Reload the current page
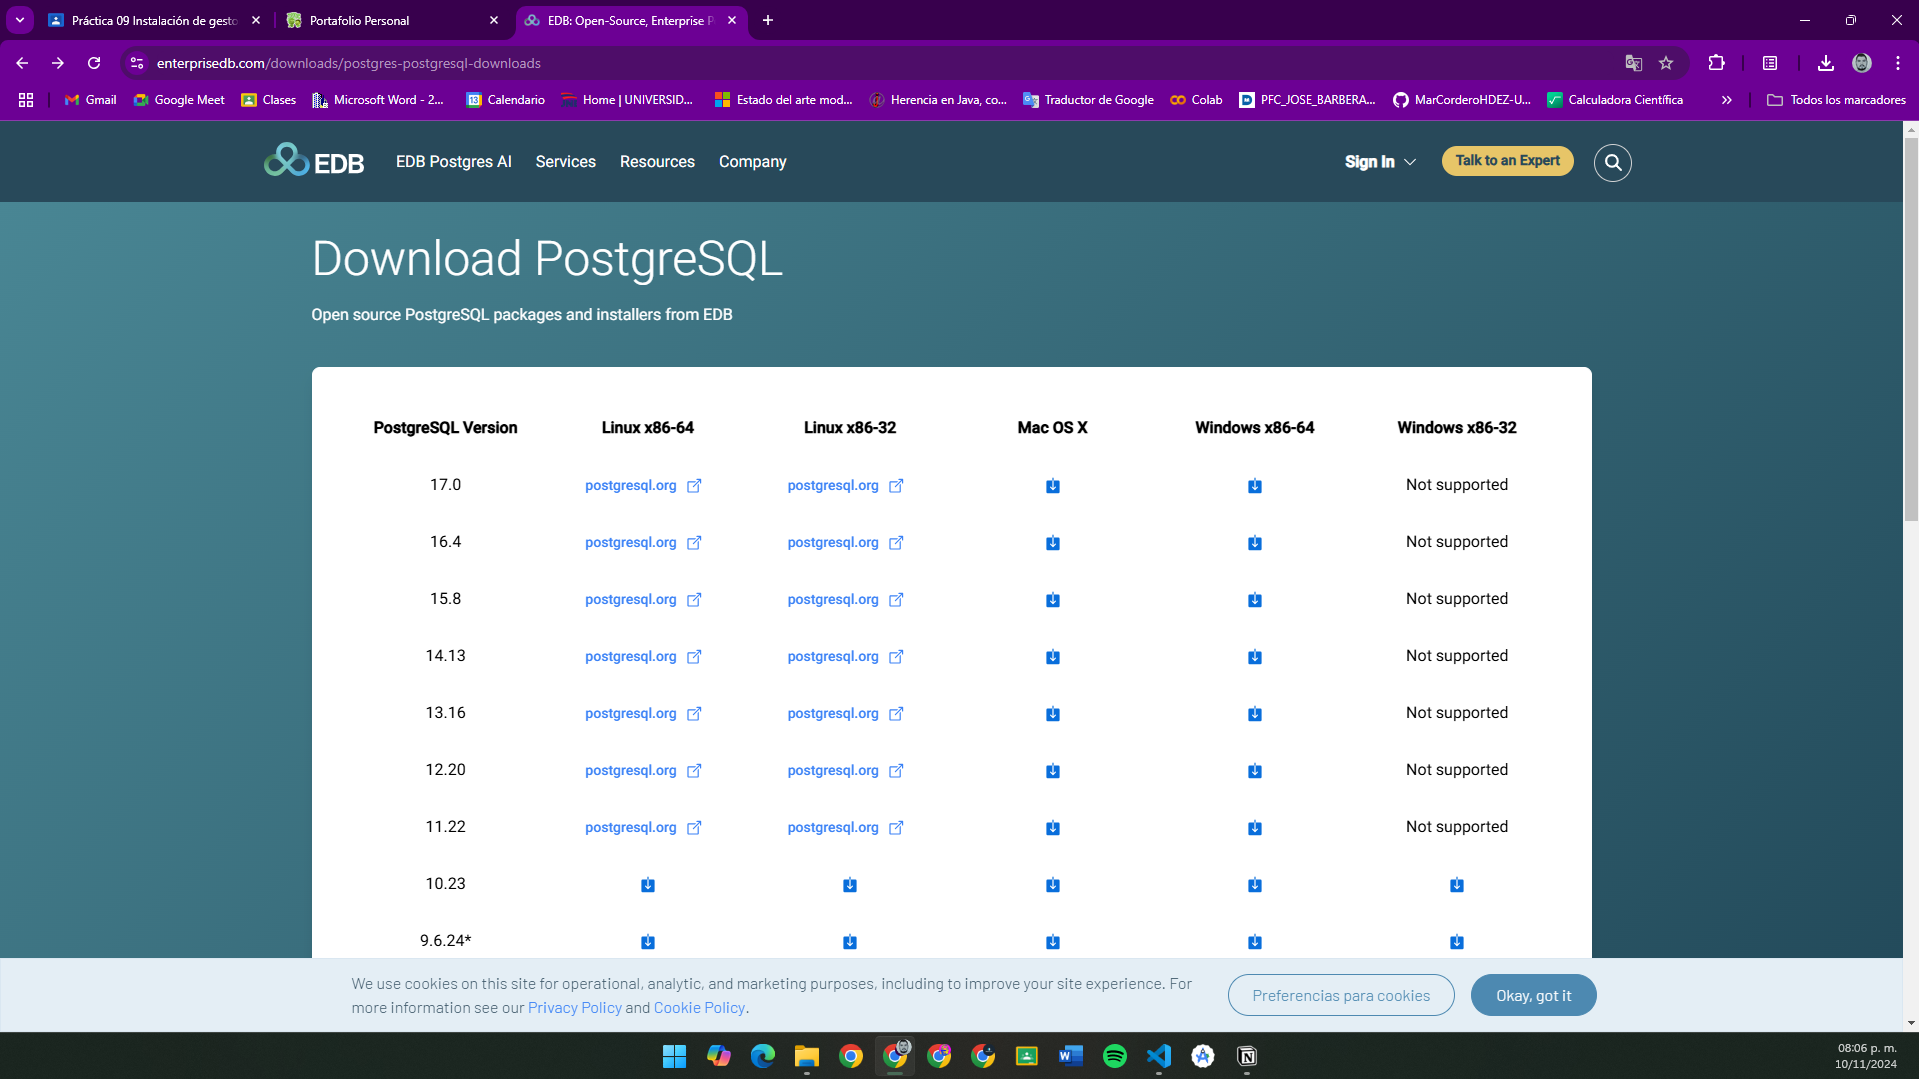This screenshot has height=1079, width=1919. pyautogui.click(x=94, y=63)
